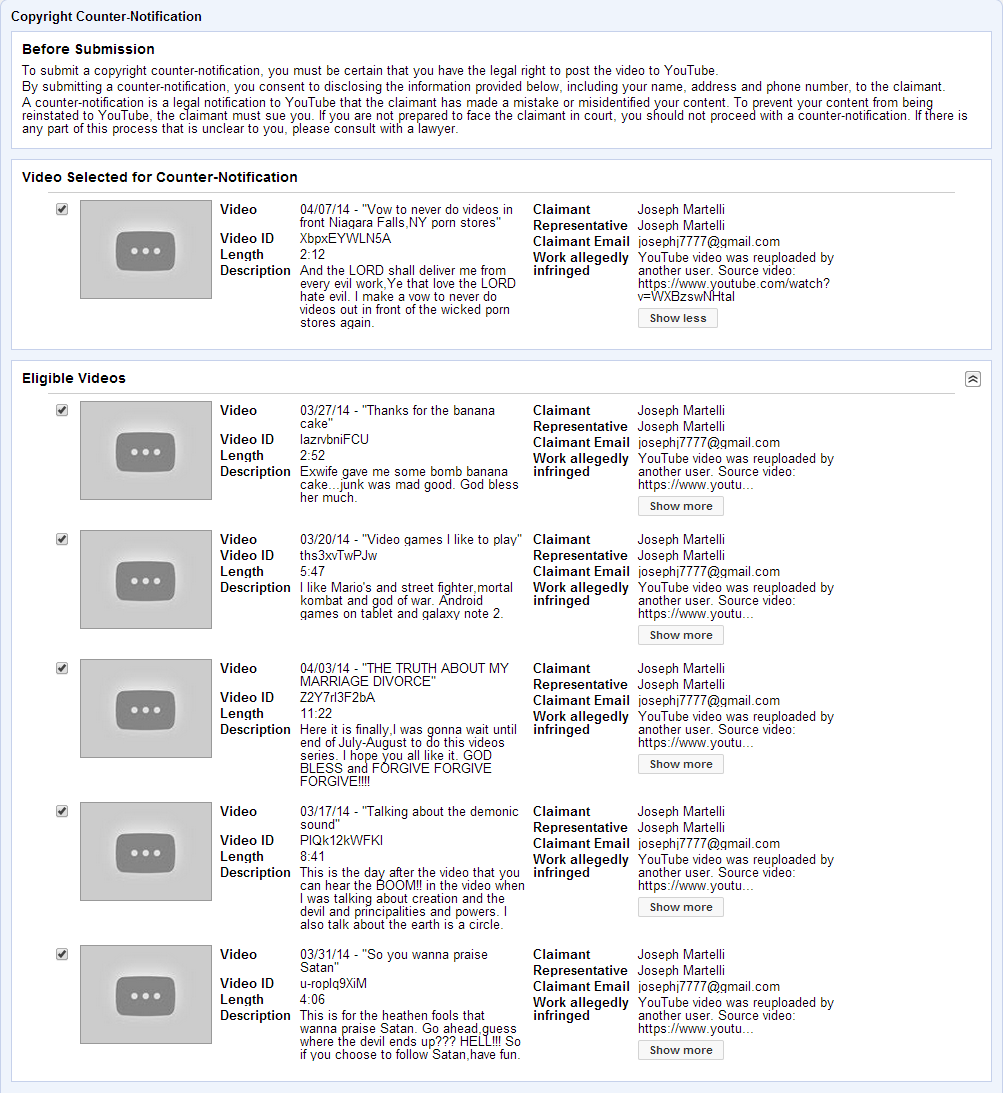Click the source video URL ending WXBzswNHtaI

[733, 290]
